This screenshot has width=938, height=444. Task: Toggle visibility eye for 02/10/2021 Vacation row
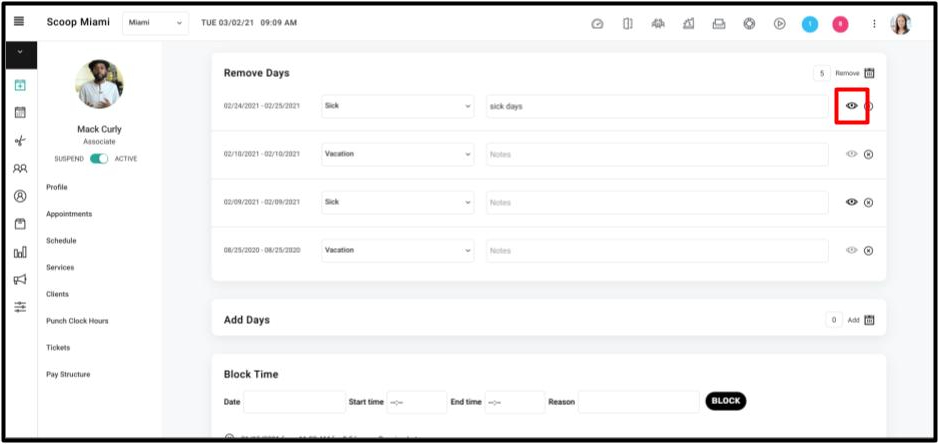[851, 154]
